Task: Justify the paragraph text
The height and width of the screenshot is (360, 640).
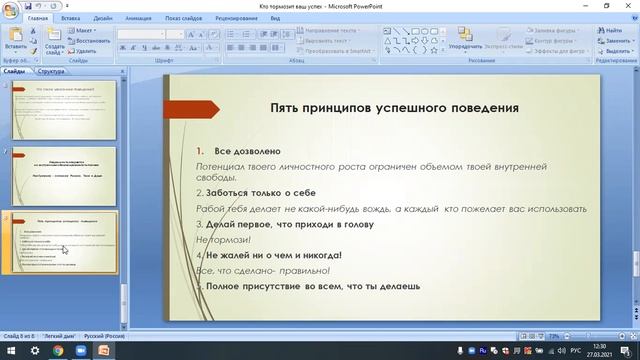Action: click(x=263, y=48)
